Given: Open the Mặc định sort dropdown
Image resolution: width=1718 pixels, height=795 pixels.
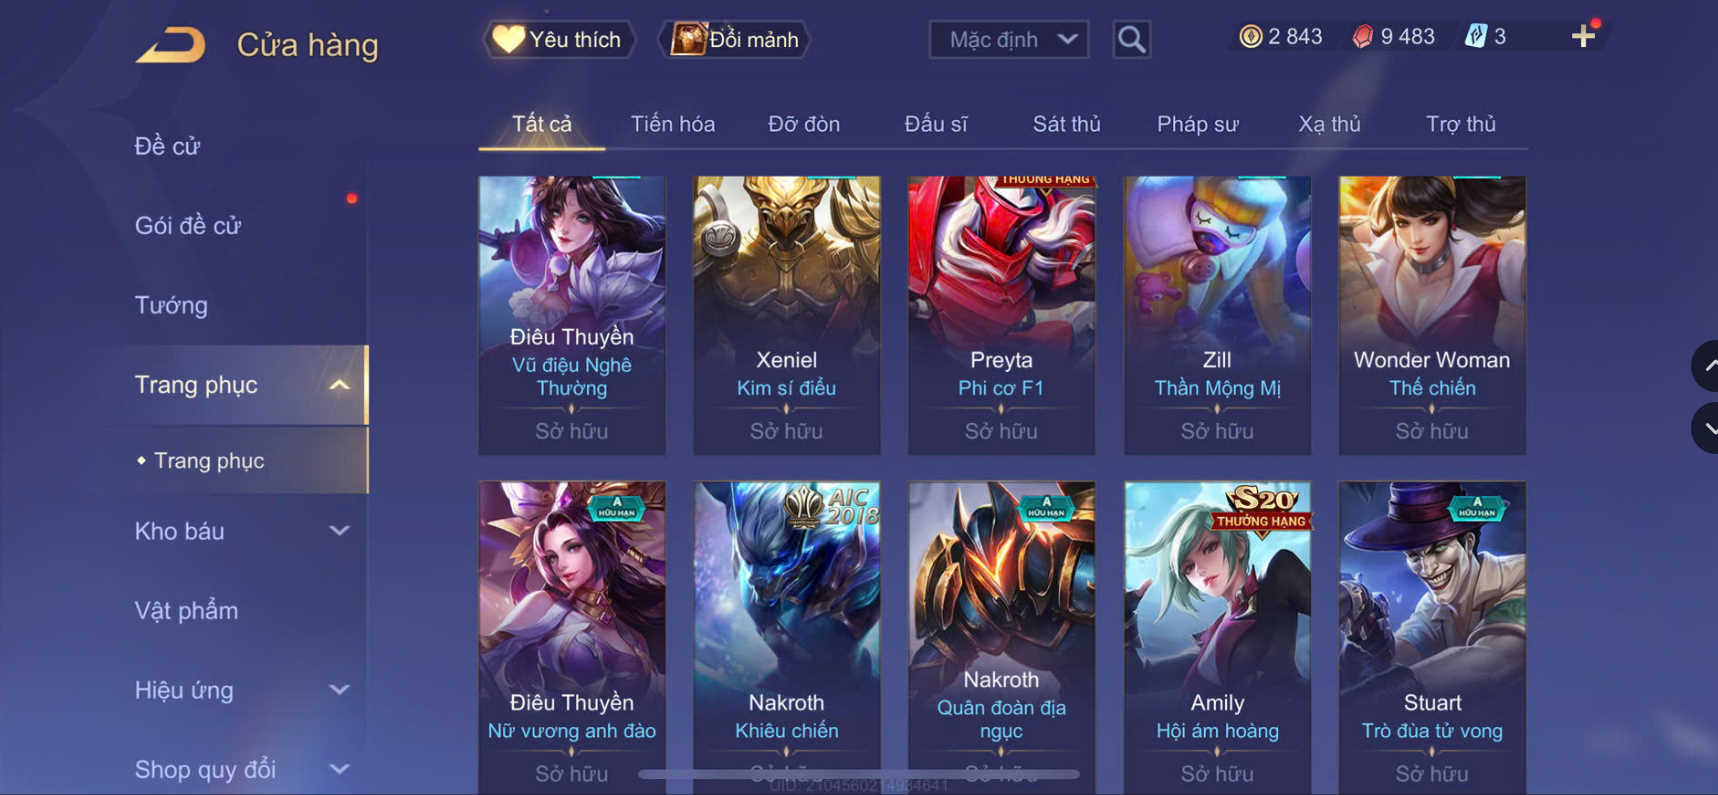Looking at the screenshot, I should [x=1008, y=40].
